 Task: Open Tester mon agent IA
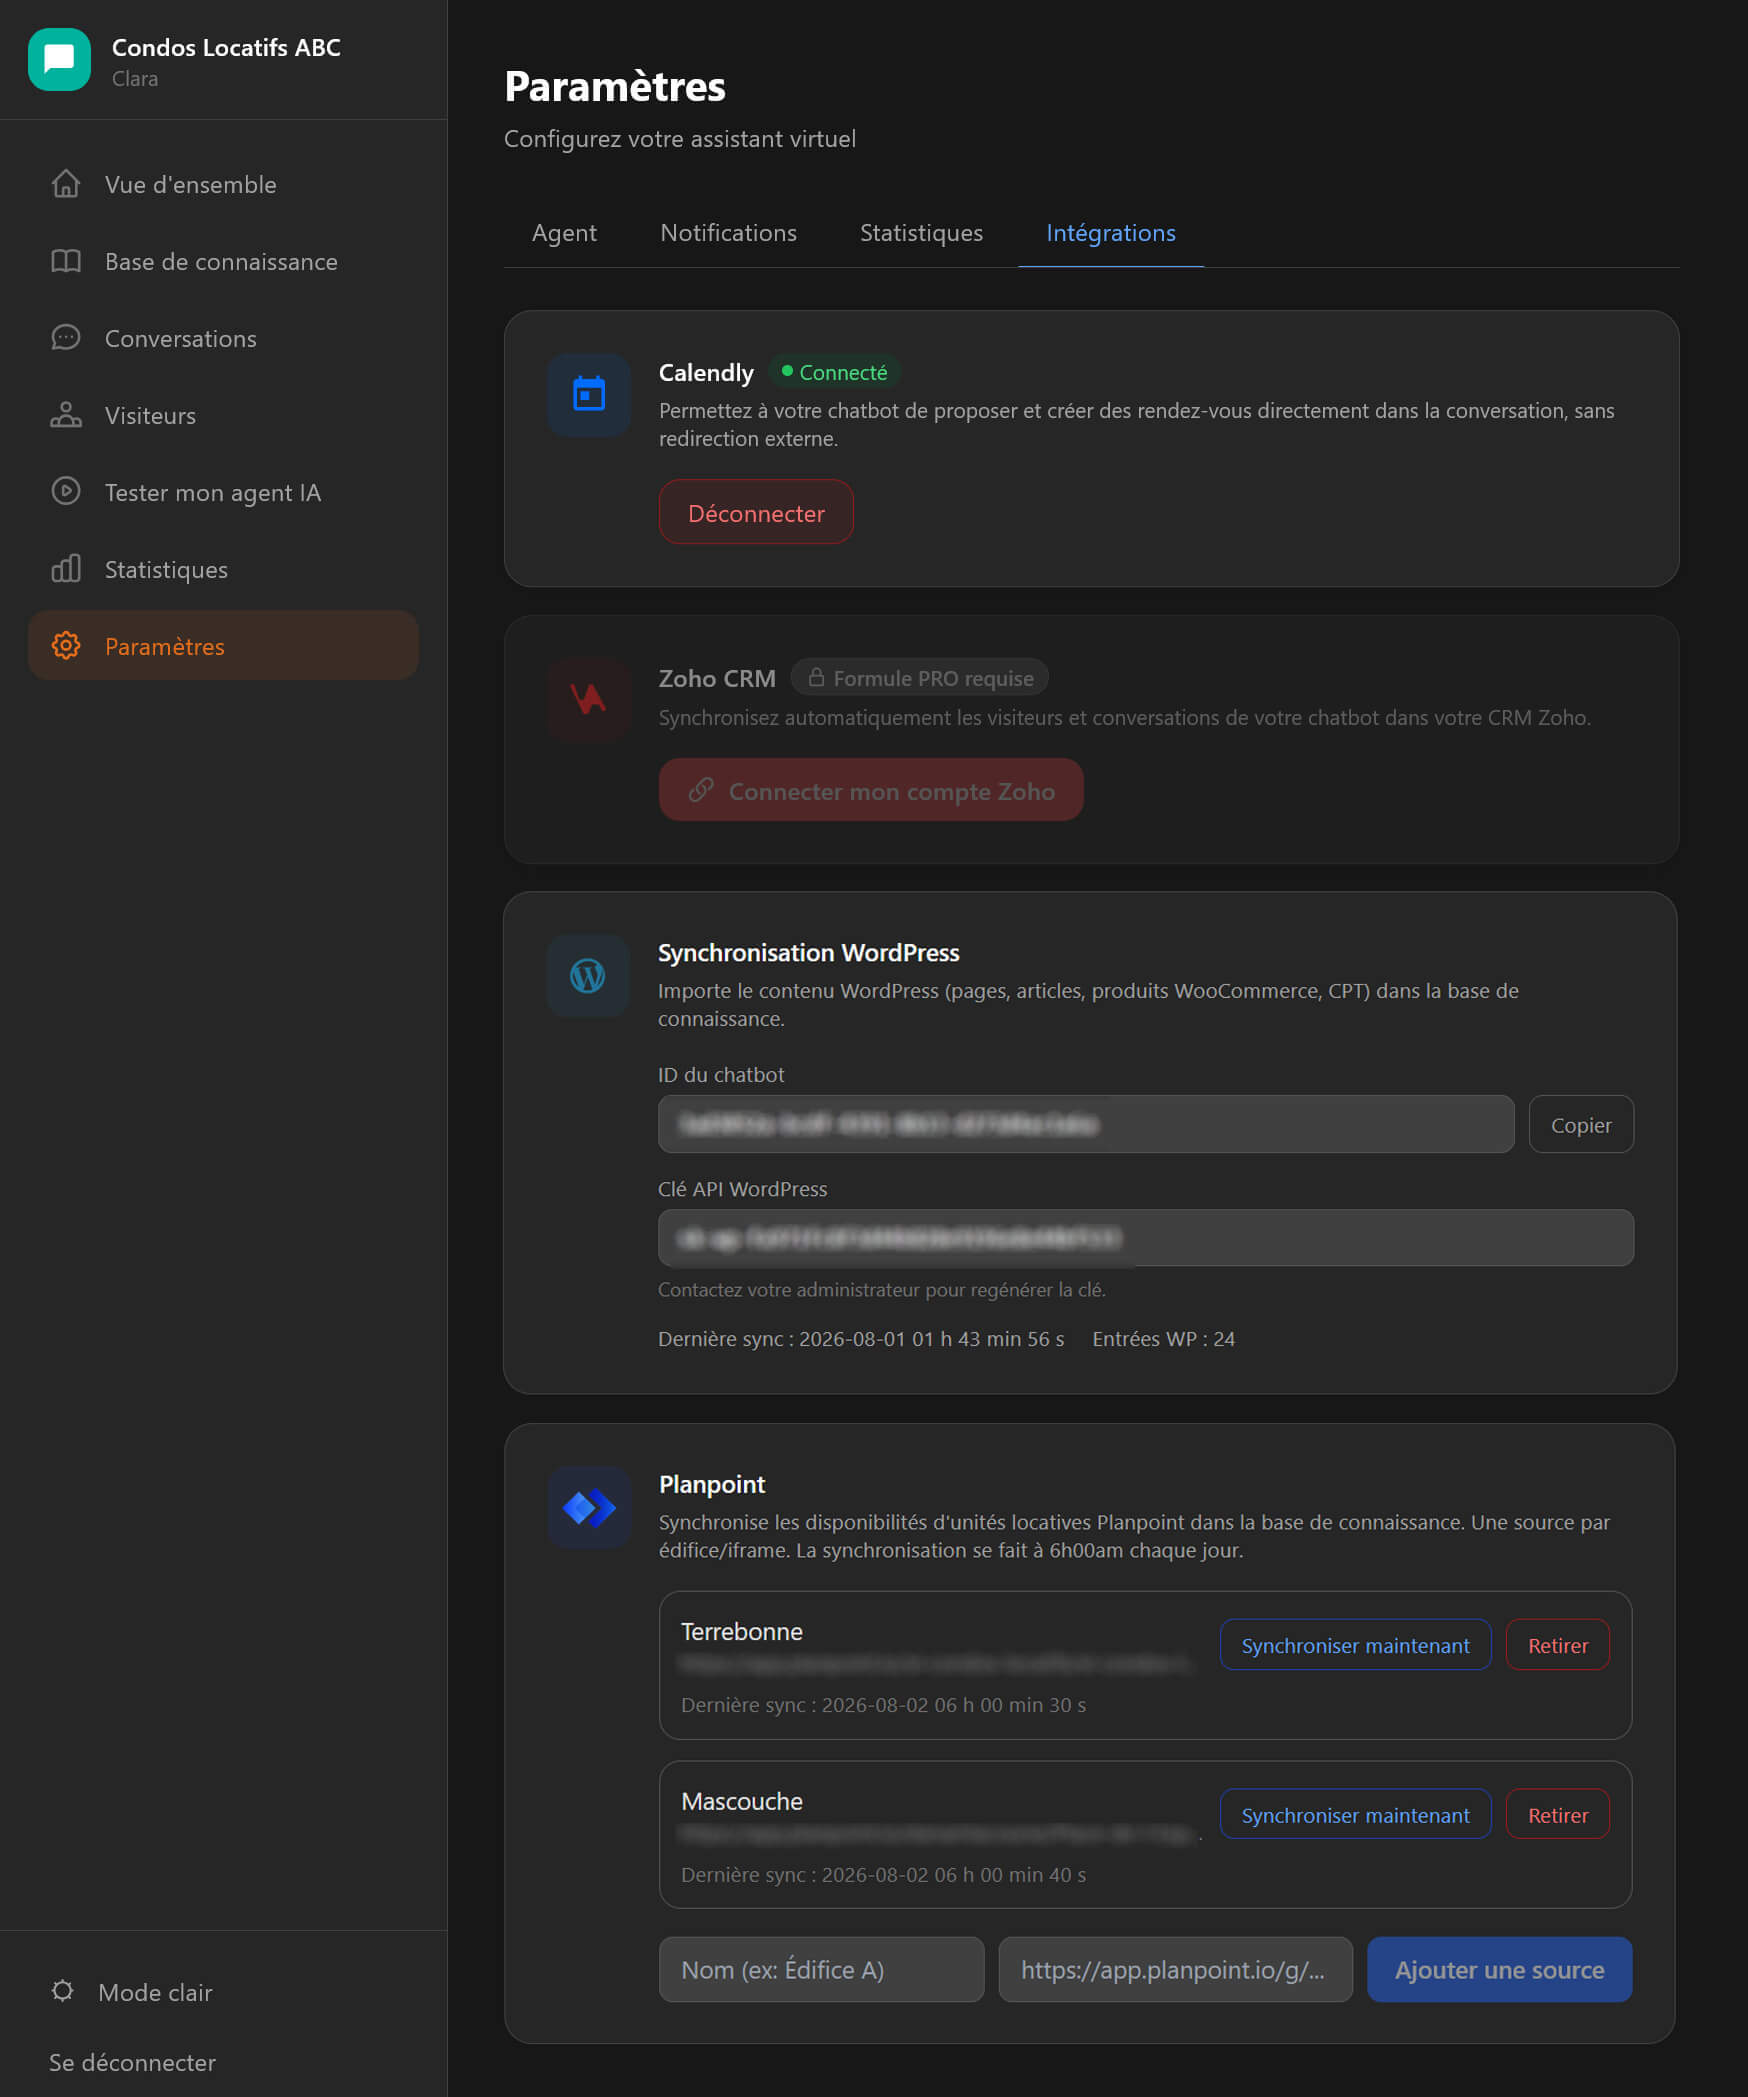[x=223, y=492]
